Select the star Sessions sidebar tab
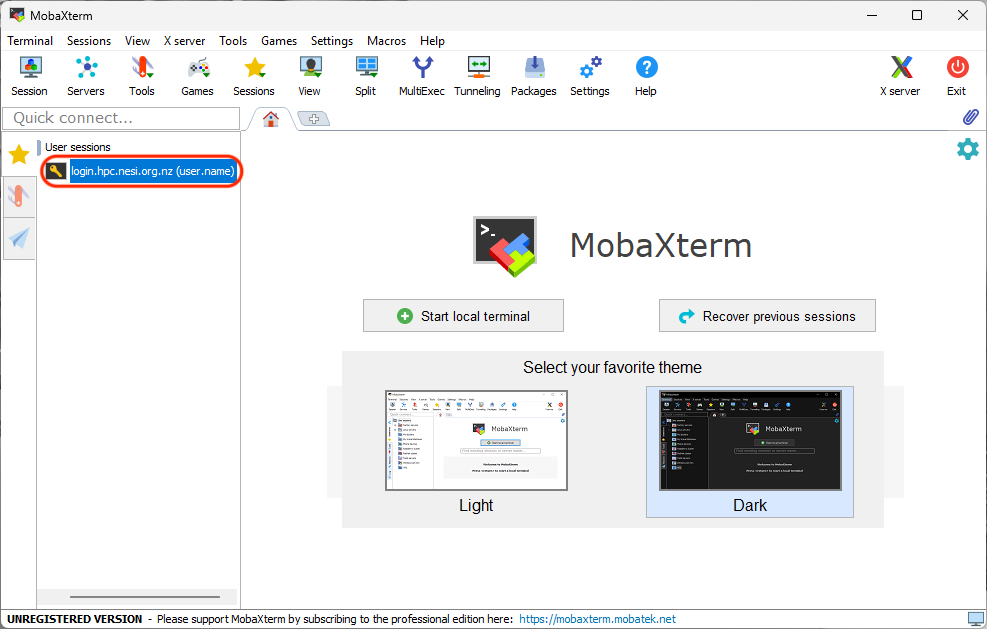 coord(19,154)
